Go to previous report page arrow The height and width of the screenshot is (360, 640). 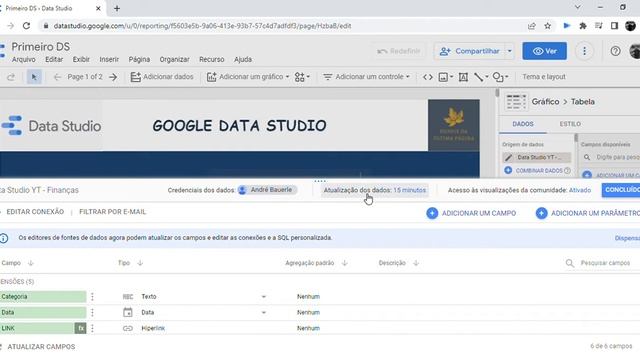pos(57,77)
